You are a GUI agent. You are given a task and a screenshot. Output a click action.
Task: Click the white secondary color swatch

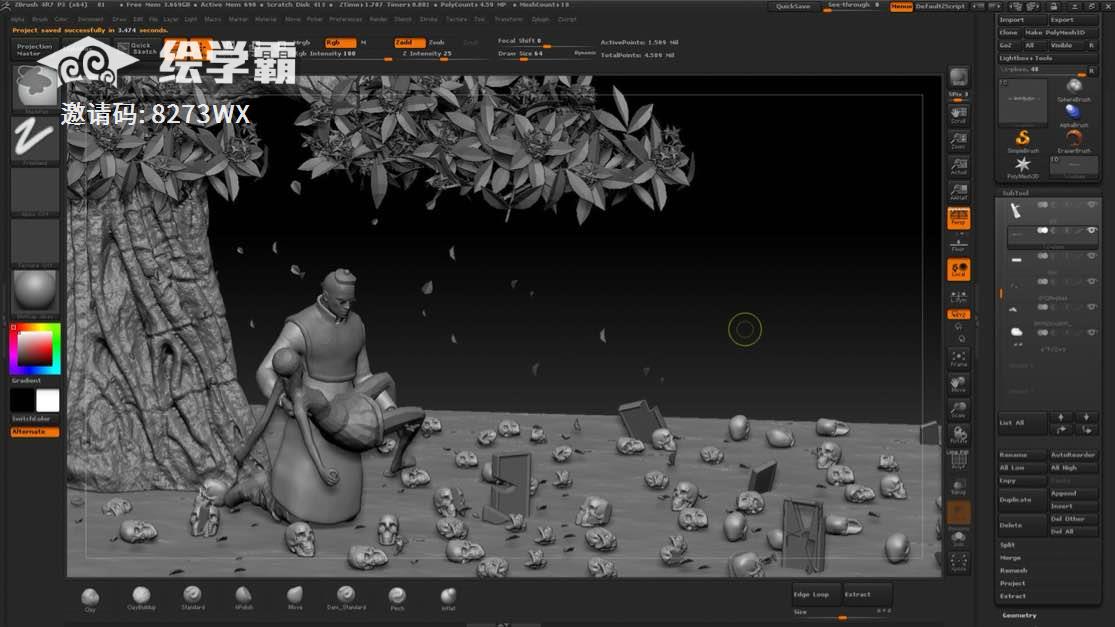pos(48,400)
